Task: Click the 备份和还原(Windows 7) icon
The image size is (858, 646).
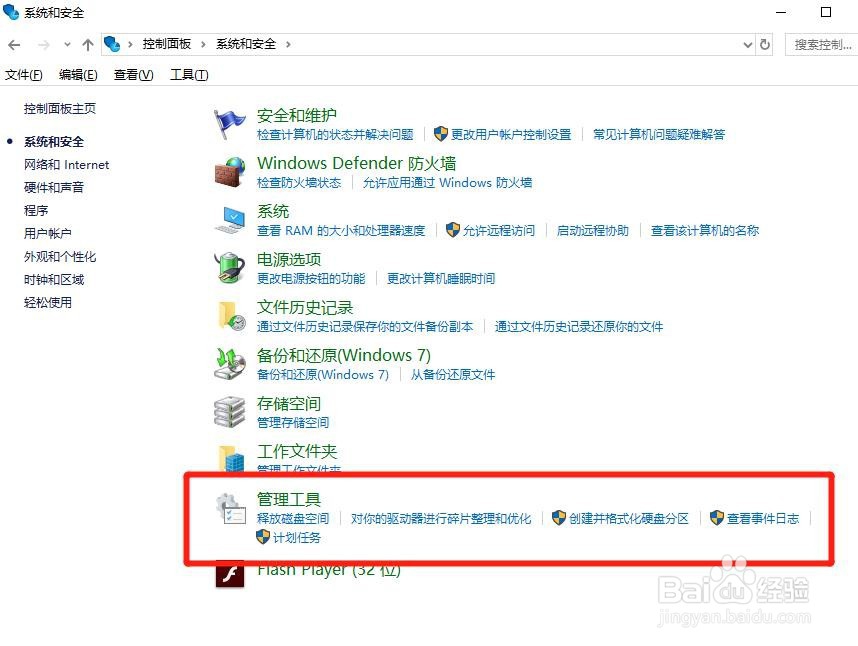Action: coord(230,363)
